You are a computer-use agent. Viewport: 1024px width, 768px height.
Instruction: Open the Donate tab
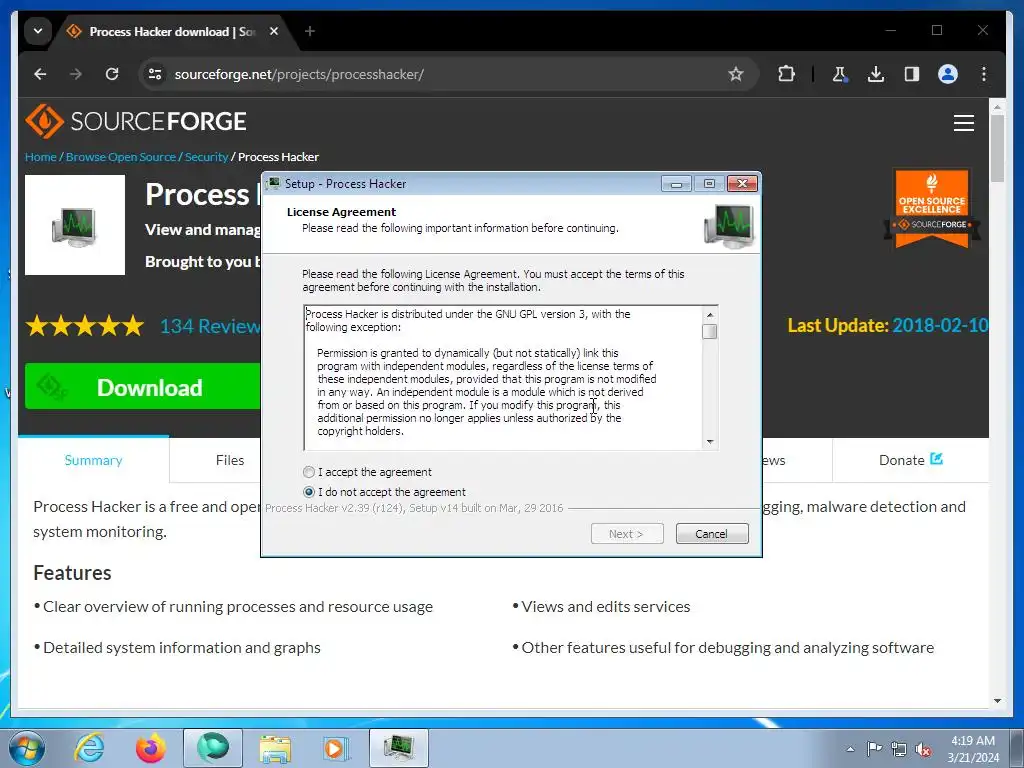click(x=910, y=460)
